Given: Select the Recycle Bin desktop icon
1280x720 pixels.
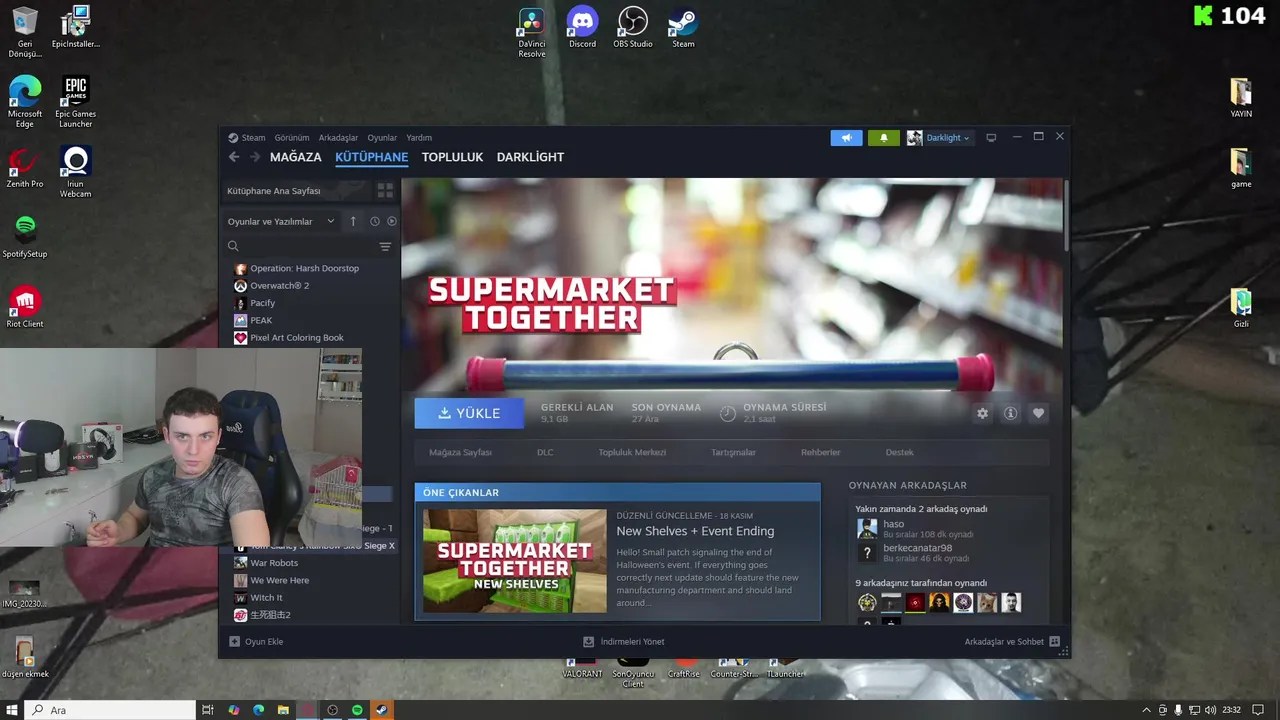Looking at the screenshot, I should tap(25, 32).
